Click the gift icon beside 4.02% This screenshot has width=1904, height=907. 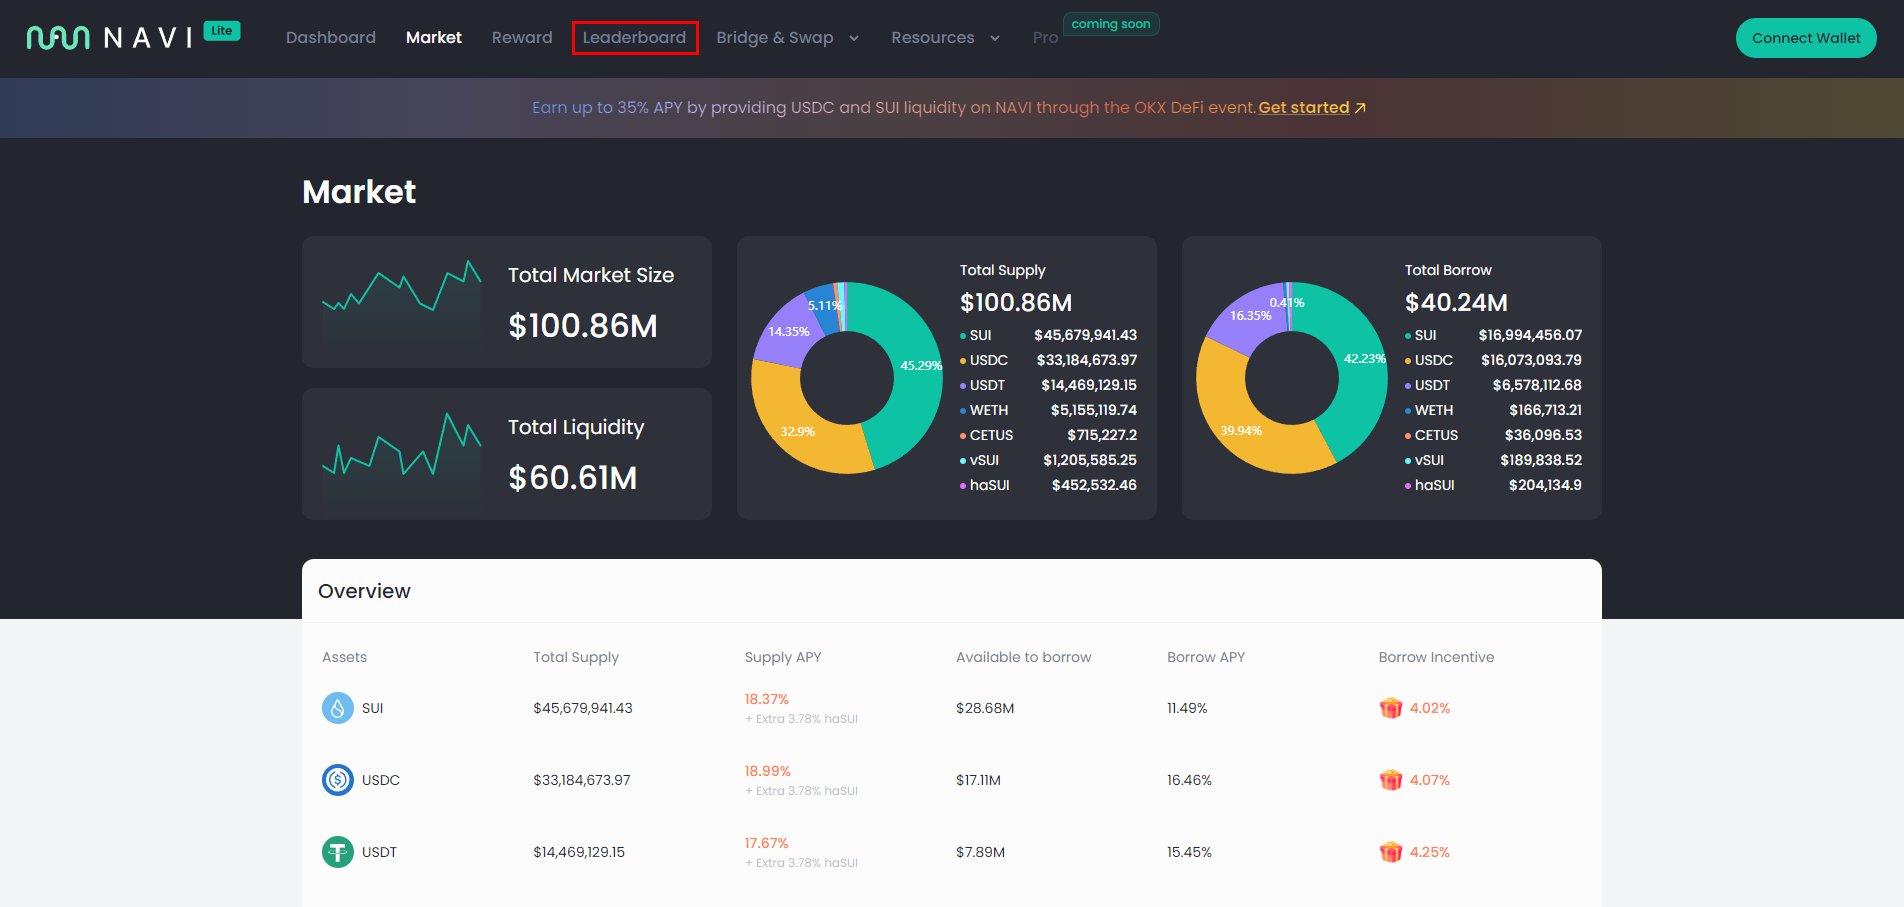pos(1390,708)
